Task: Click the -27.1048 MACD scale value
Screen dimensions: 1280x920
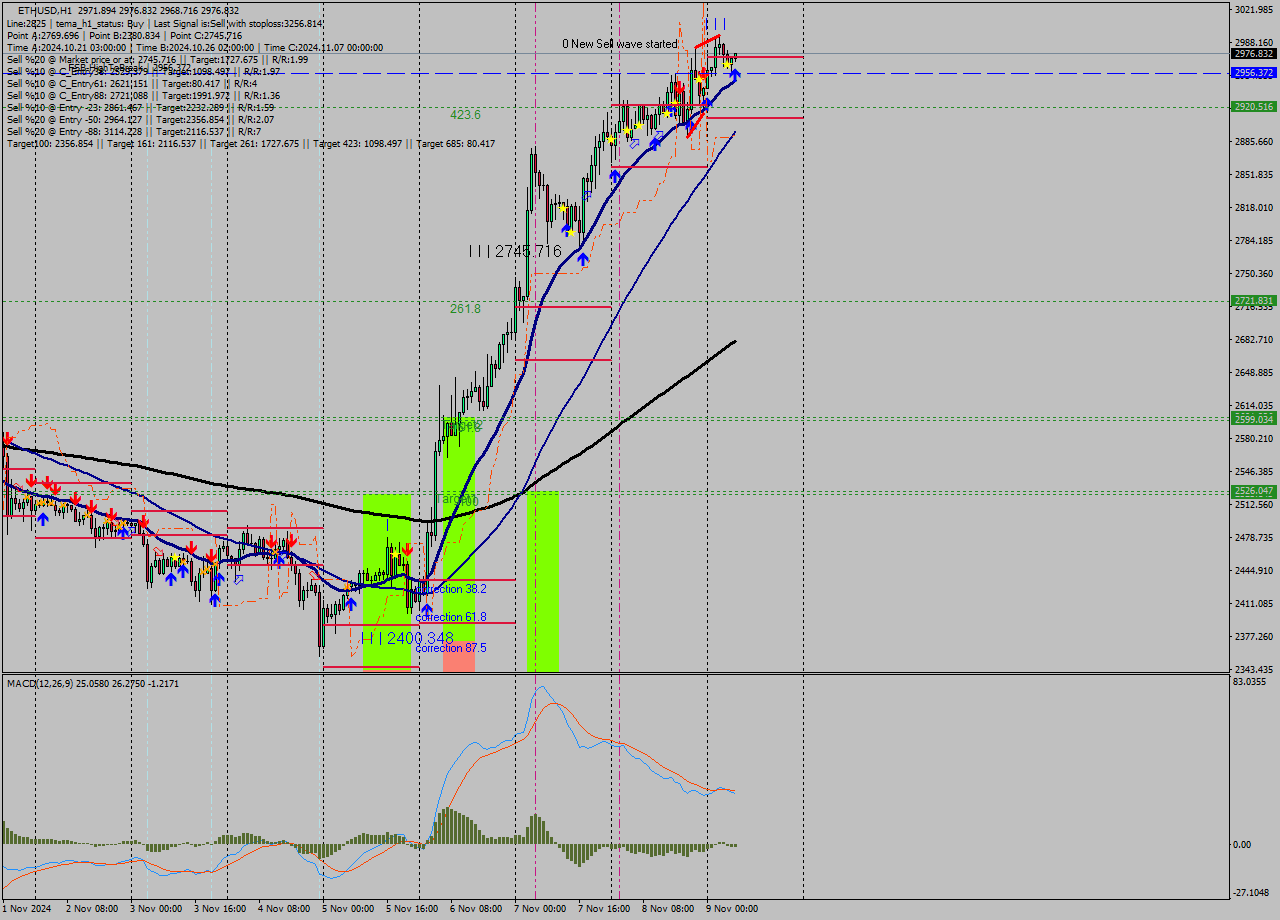Action: [x=1252, y=893]
